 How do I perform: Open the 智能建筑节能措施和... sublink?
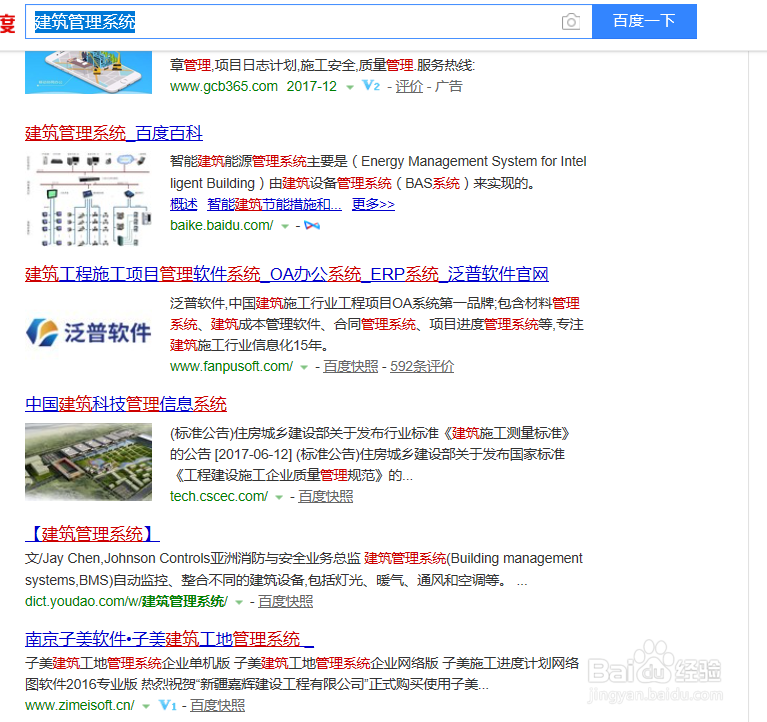tap(274, 204)
